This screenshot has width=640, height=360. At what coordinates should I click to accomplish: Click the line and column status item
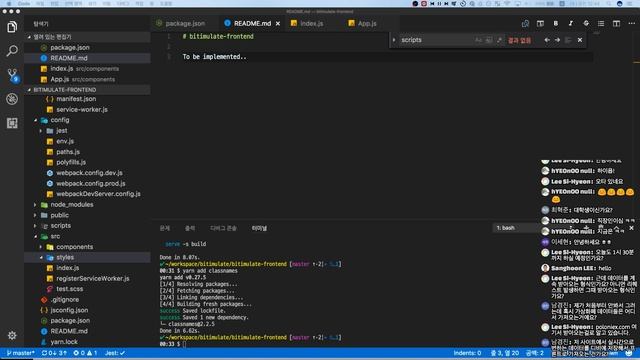504,353
